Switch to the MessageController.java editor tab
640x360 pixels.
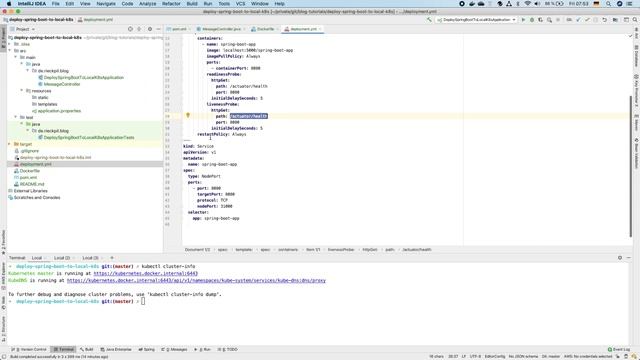pyautogui.click(x=221, y=29)
